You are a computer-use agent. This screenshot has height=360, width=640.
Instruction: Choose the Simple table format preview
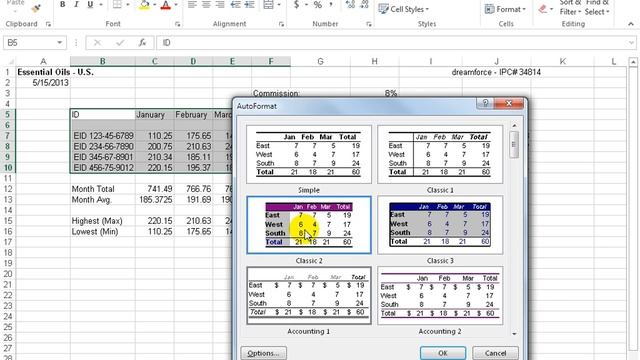pyautogui.click(x=309, y=154)
